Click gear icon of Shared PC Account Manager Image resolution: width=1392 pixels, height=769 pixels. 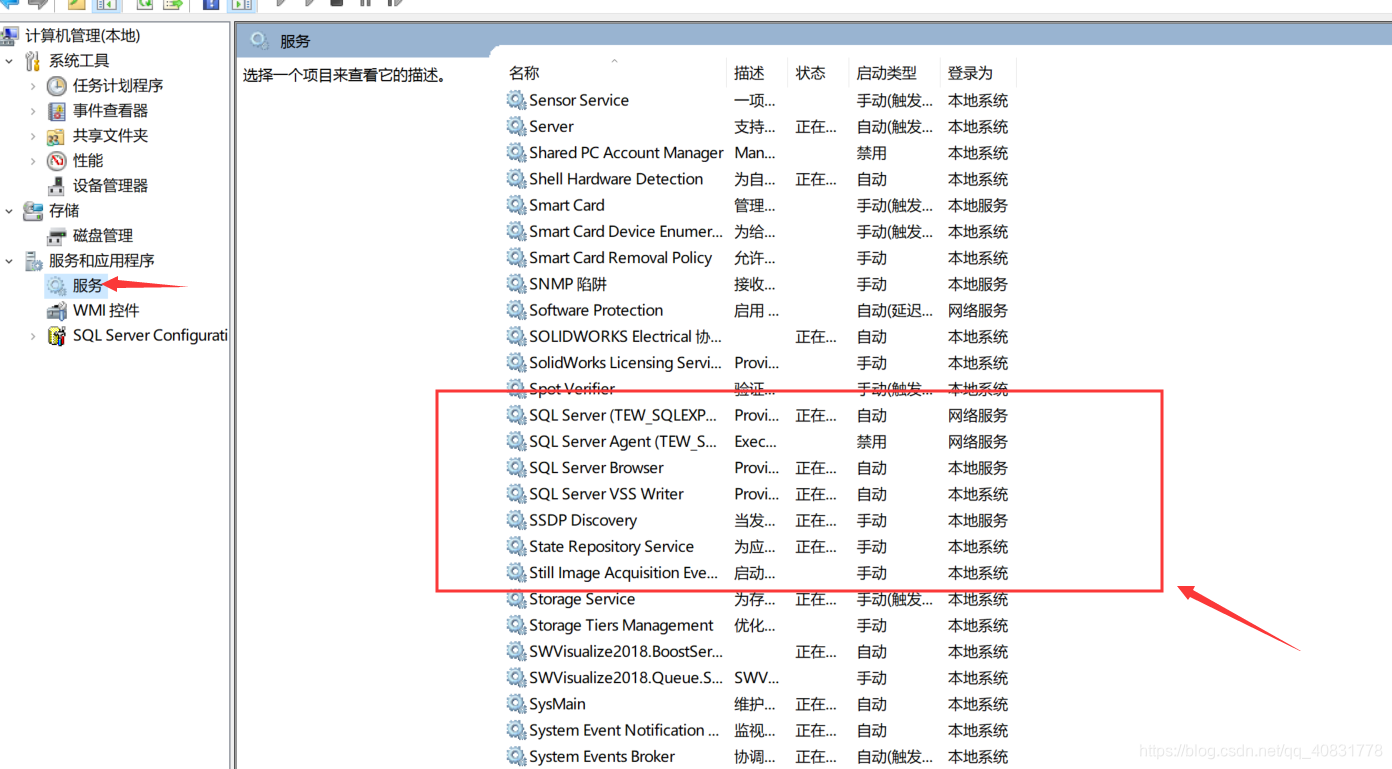[516, 152]
